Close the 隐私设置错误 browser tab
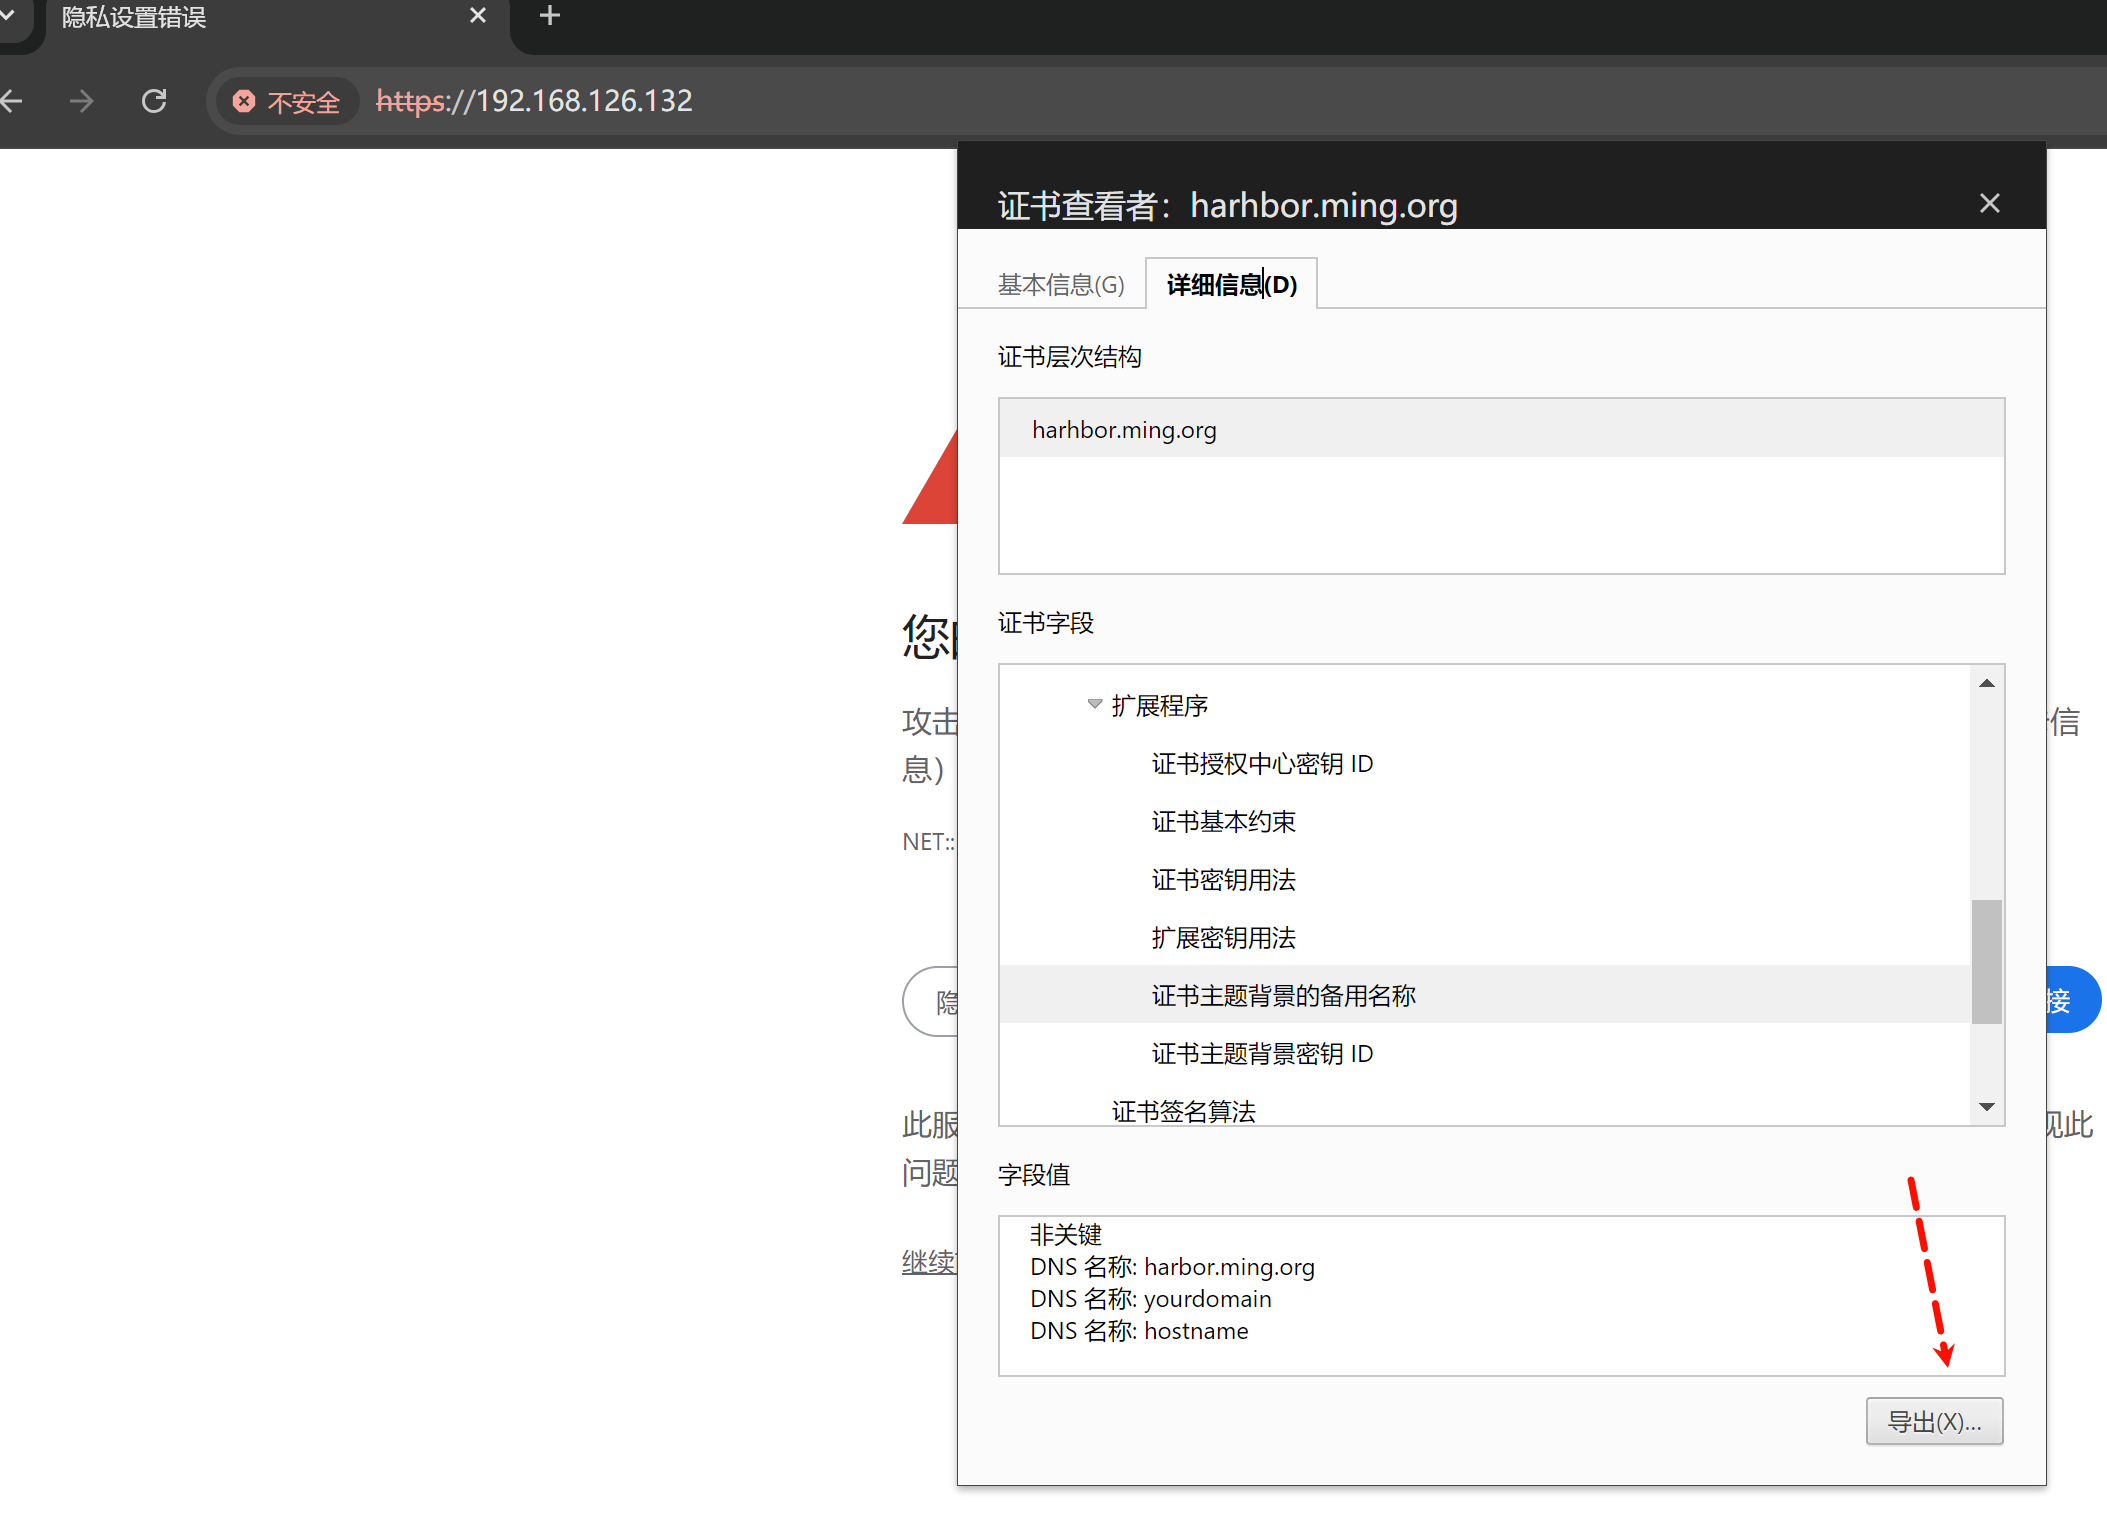The image size is (2107, 1522). tap(478, 16)
